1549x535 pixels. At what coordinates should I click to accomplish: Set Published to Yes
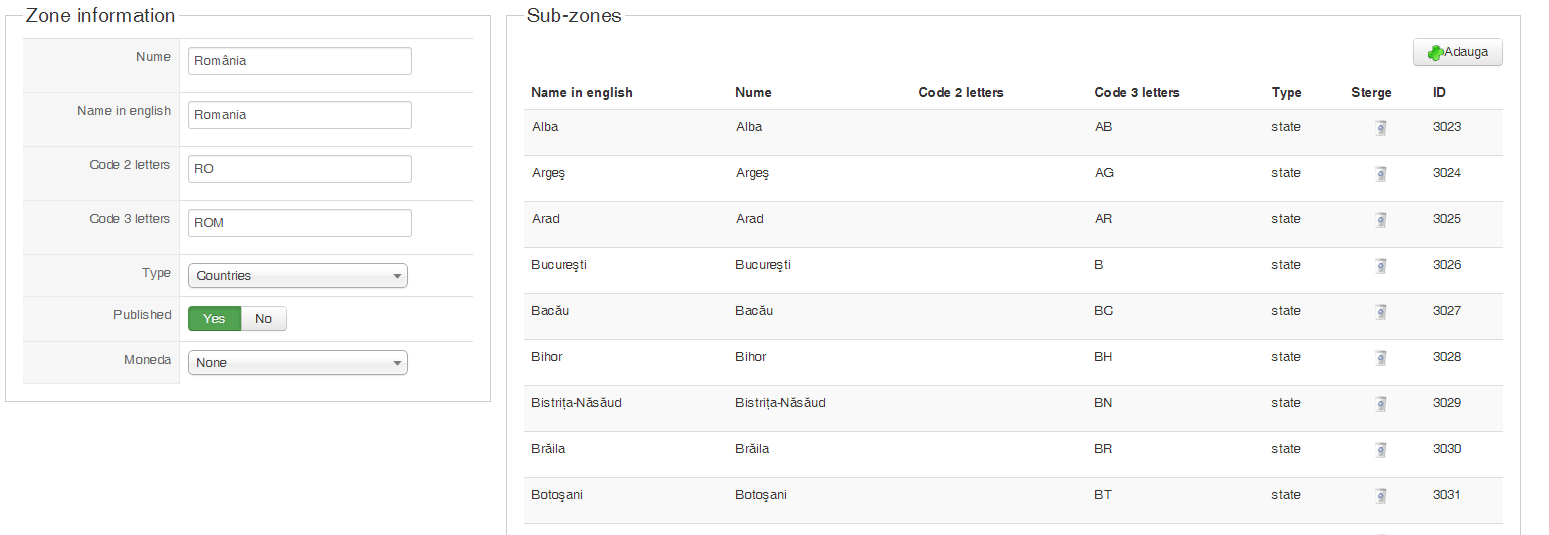(x=214, y=319)
